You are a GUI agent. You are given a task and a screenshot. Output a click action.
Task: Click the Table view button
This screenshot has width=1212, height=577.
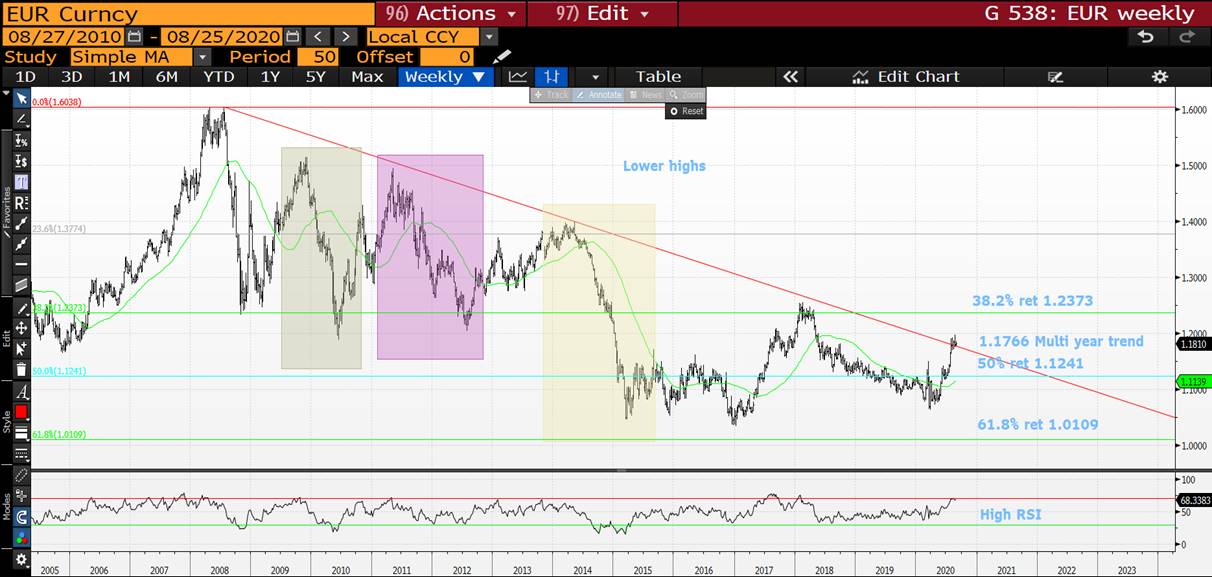(x=658, y=77)
